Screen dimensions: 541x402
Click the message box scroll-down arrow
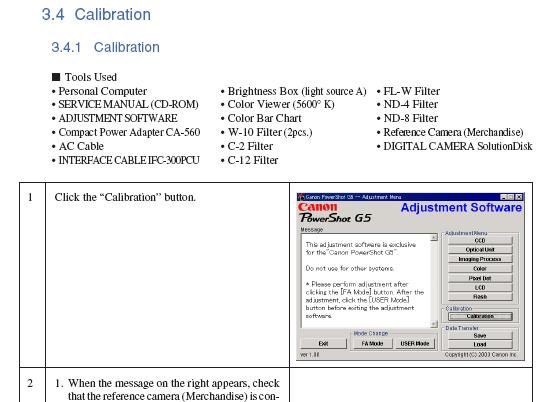click(434, 324)
